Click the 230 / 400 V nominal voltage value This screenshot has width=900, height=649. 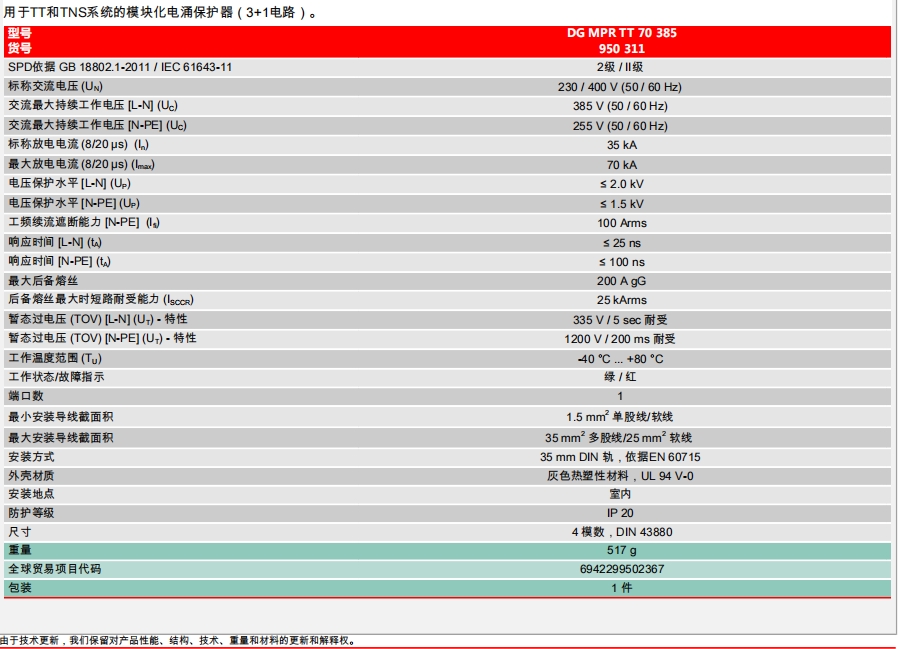[x=620, y=87]
